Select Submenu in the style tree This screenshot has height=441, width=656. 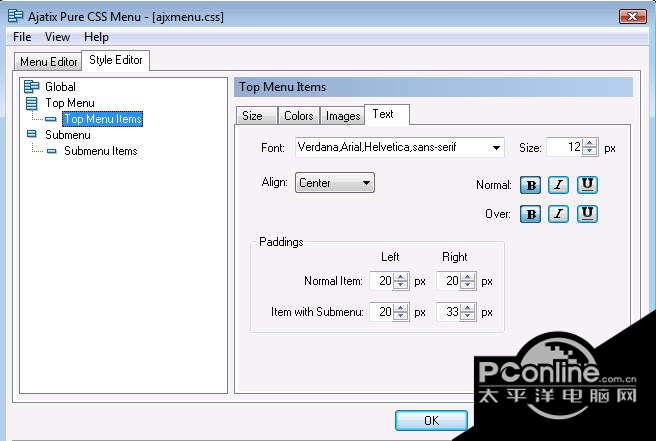click(x=68, y=135)
